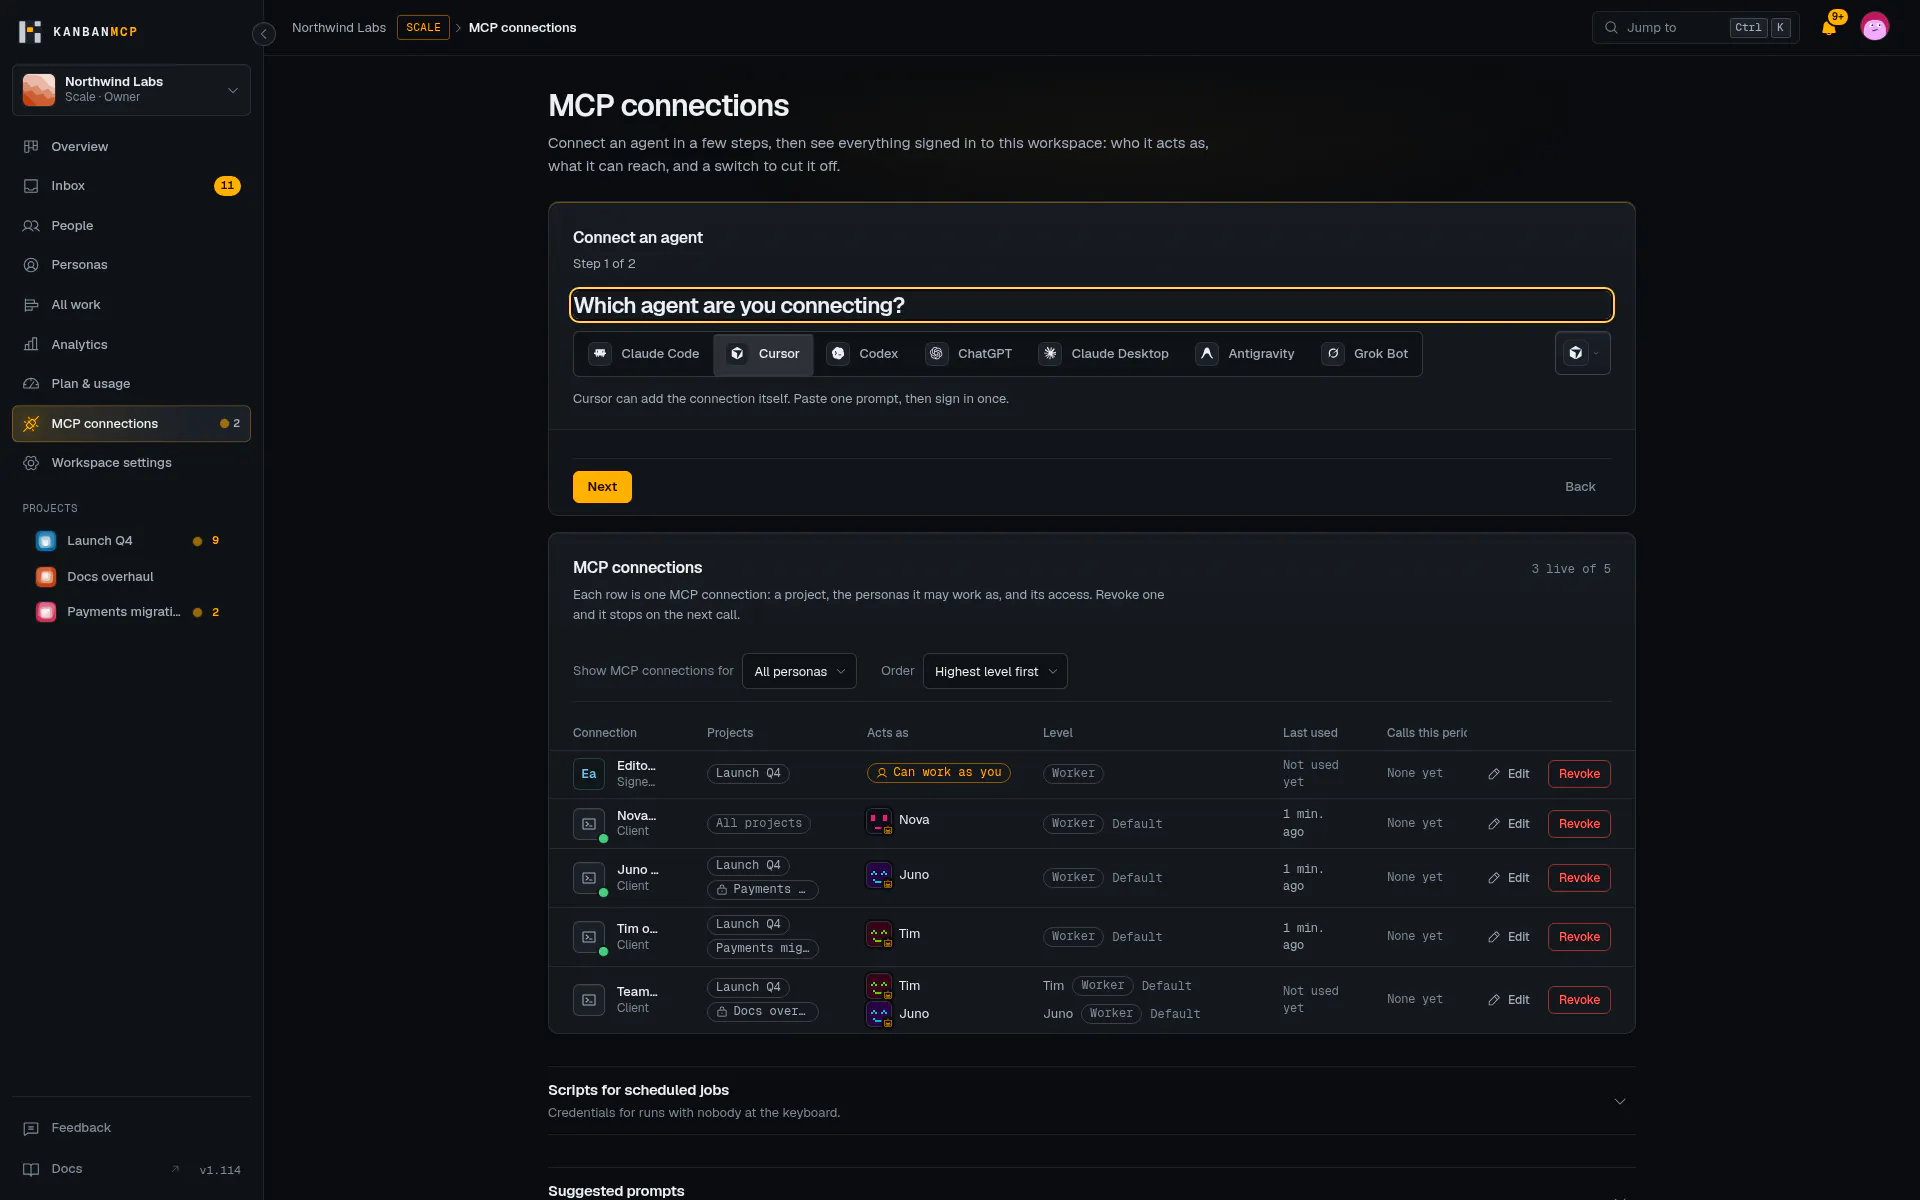The height and width of the screenshot is (1200, 1920).
Task: Click the Team connection terminal icon
Action: [589, 1000]
